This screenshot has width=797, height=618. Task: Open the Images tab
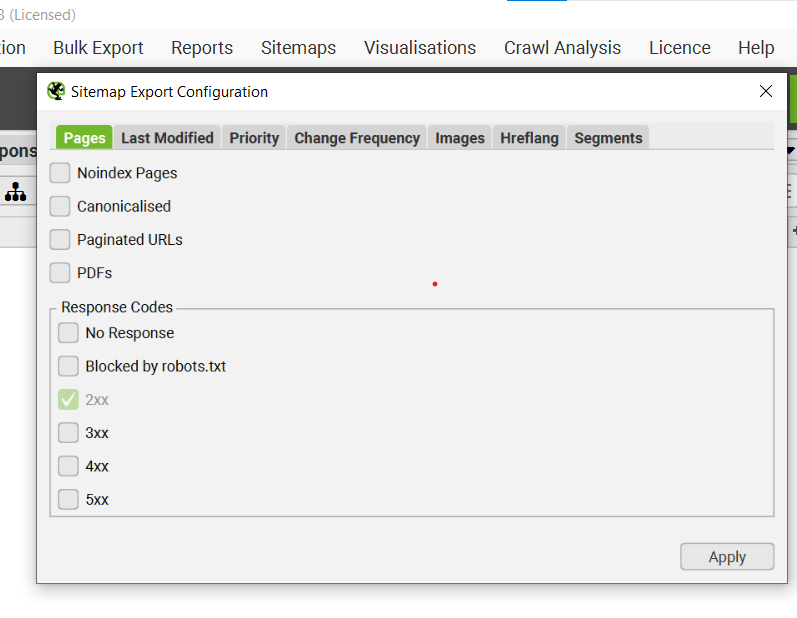(459, 138)
